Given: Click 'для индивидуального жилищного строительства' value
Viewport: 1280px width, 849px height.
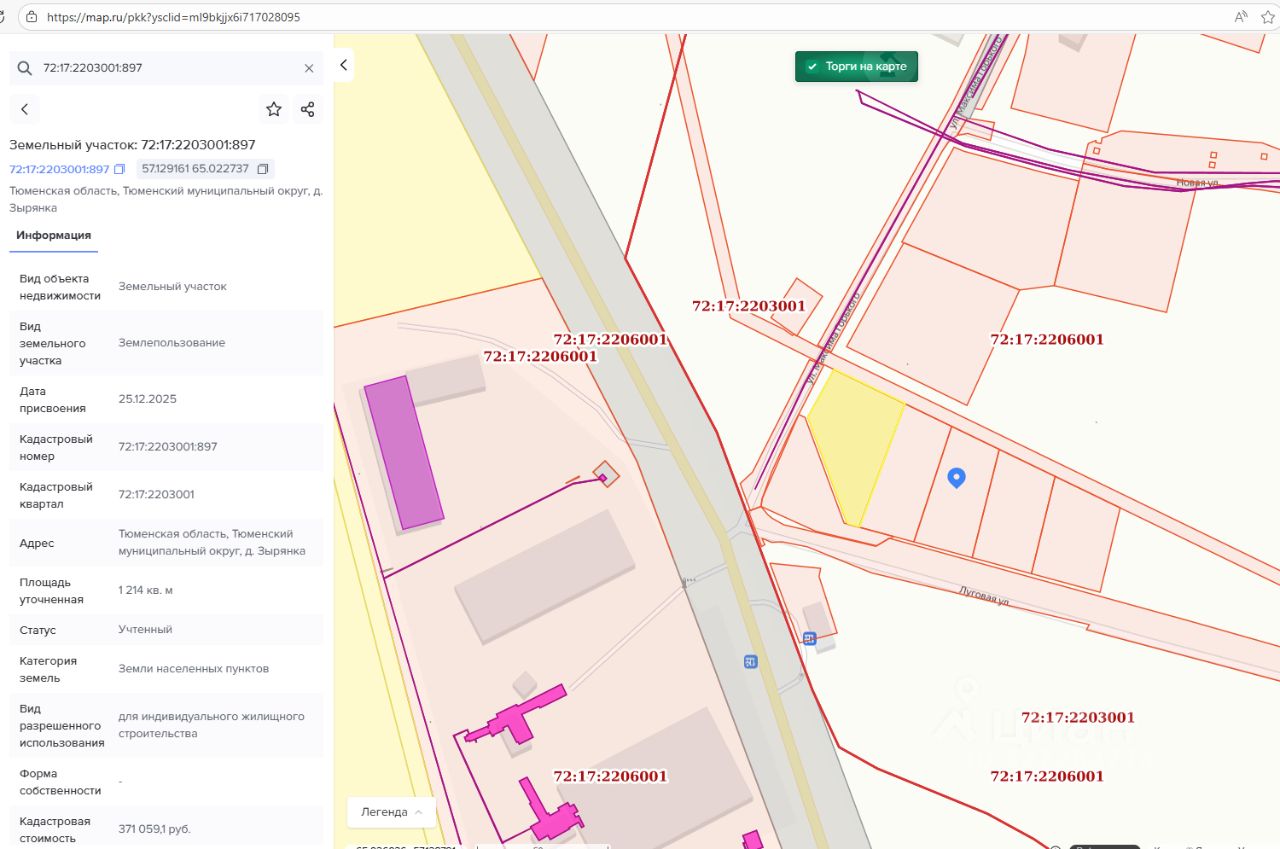Looking at the screenshot, I should click(x=211, y=725).
